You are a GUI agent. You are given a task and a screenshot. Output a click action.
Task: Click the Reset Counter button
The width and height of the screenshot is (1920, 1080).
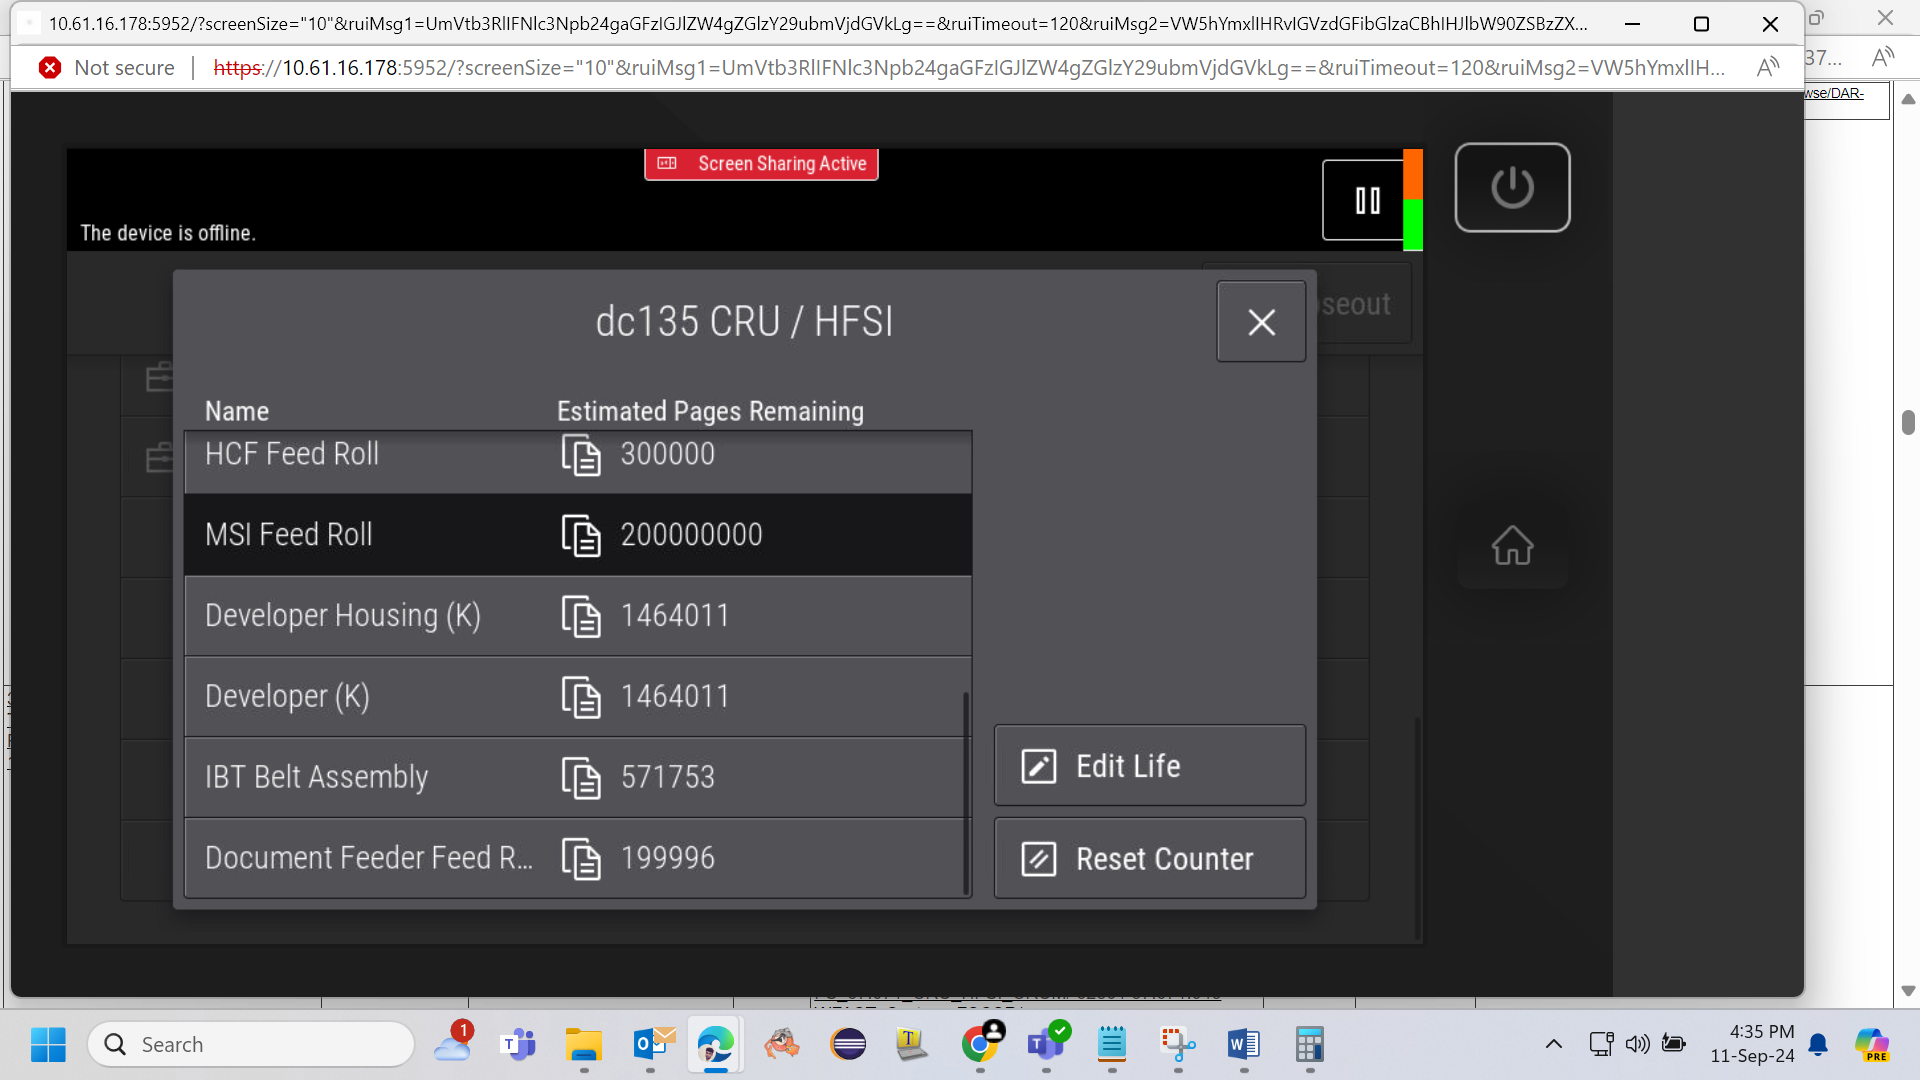[x=1150, y=859]
